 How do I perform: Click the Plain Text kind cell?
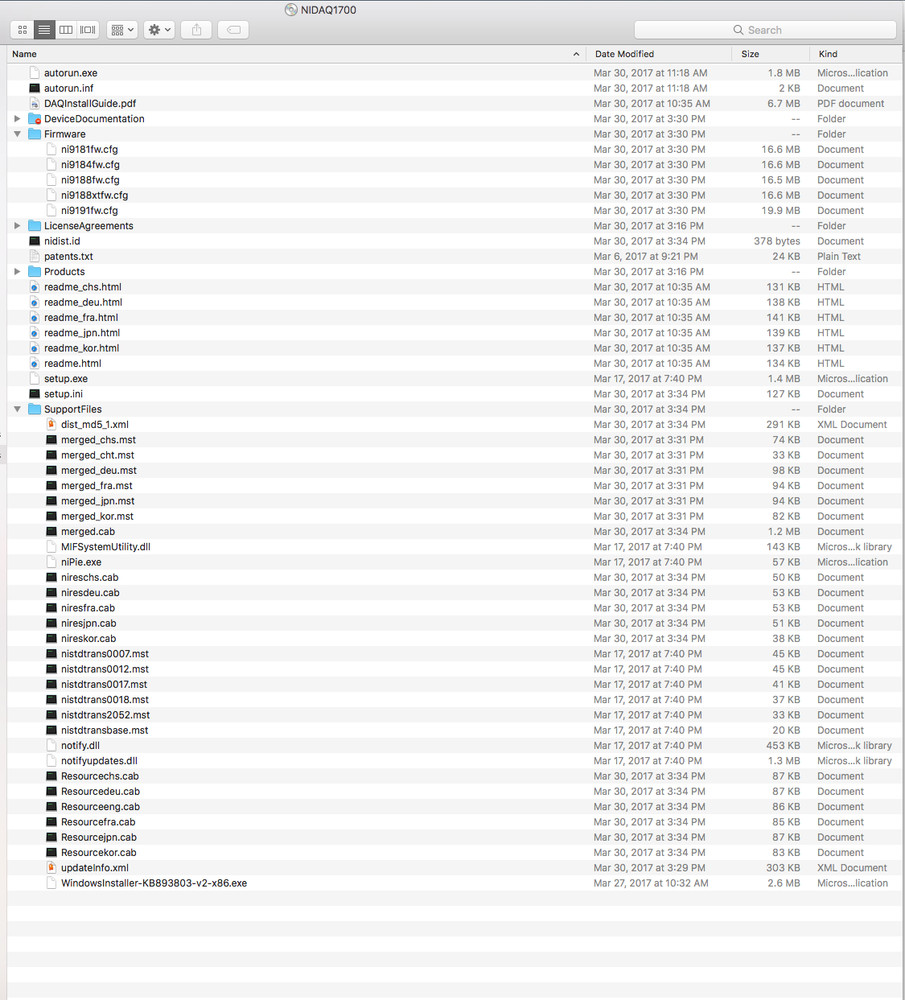point(839,256)
